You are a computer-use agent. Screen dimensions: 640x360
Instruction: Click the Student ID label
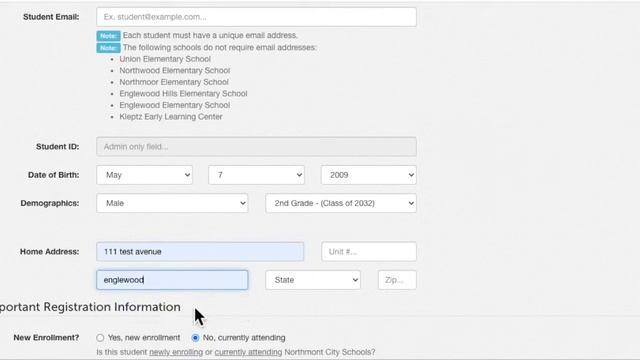(58, 147)
